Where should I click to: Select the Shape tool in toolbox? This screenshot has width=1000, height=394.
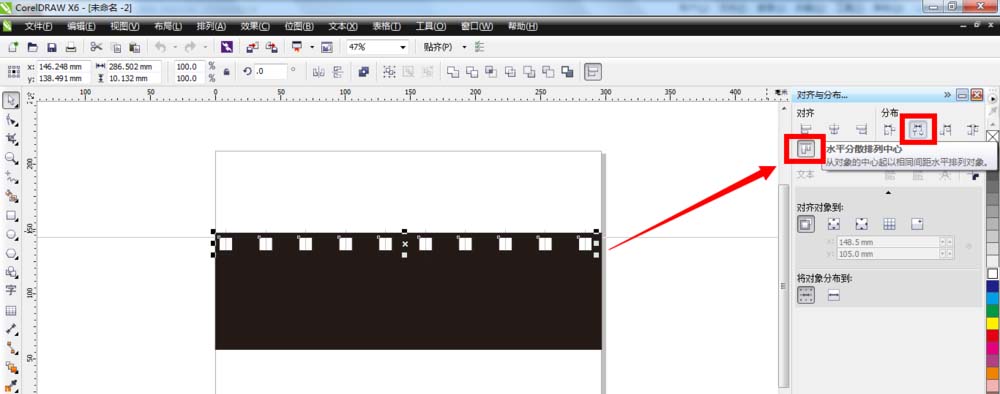[11, 120]
